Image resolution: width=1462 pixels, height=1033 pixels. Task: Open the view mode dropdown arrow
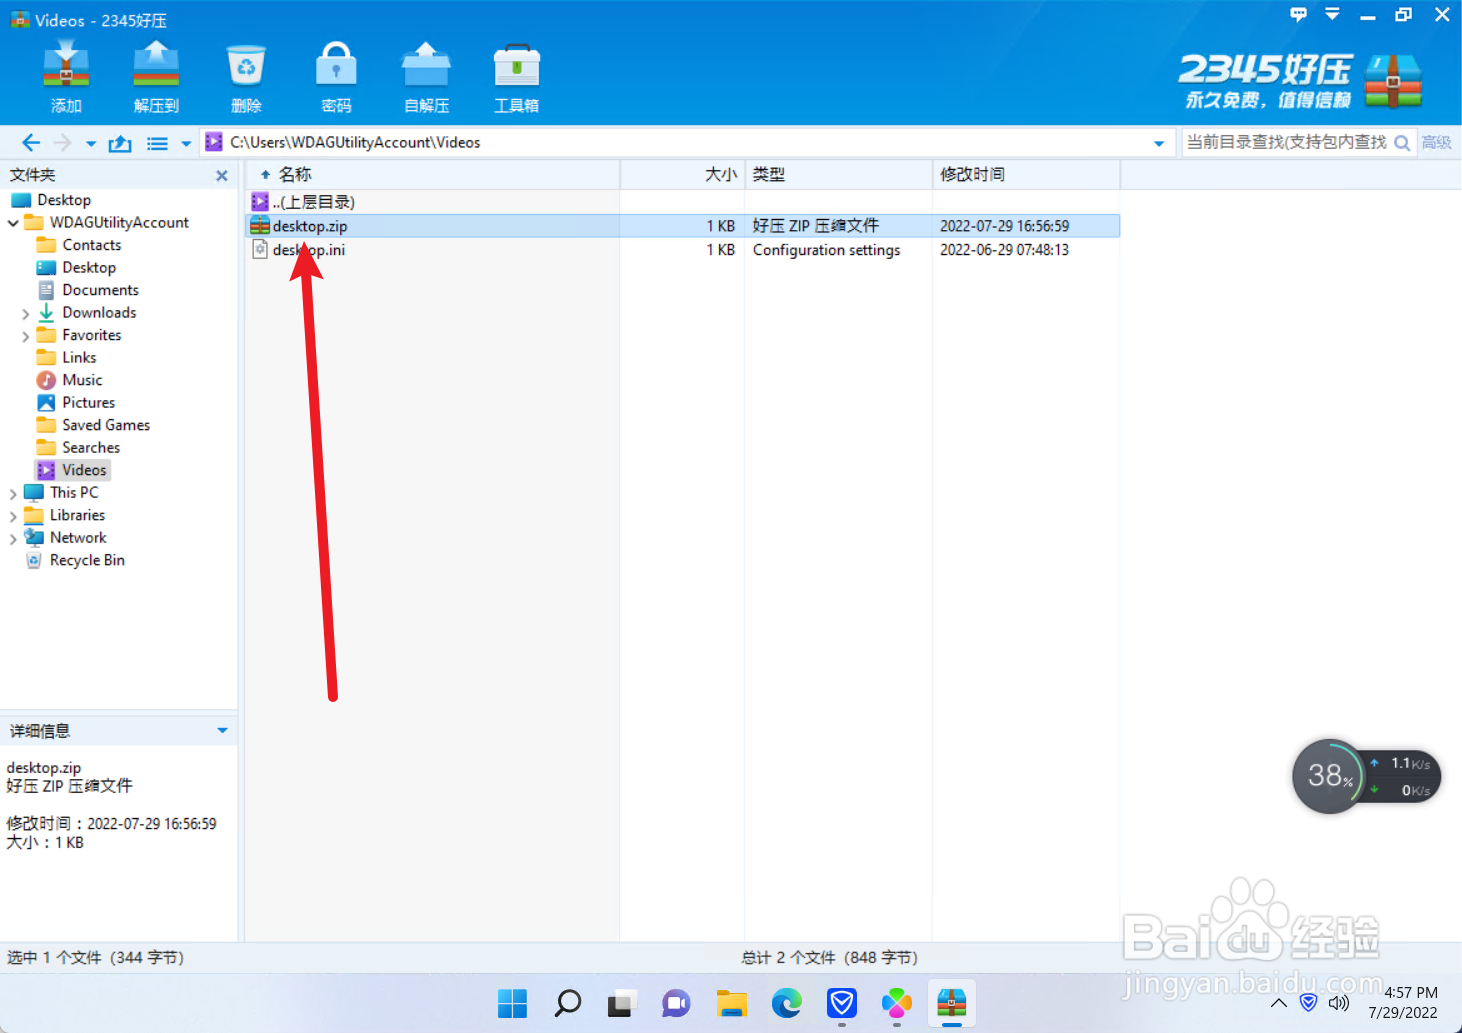(185, 142)
